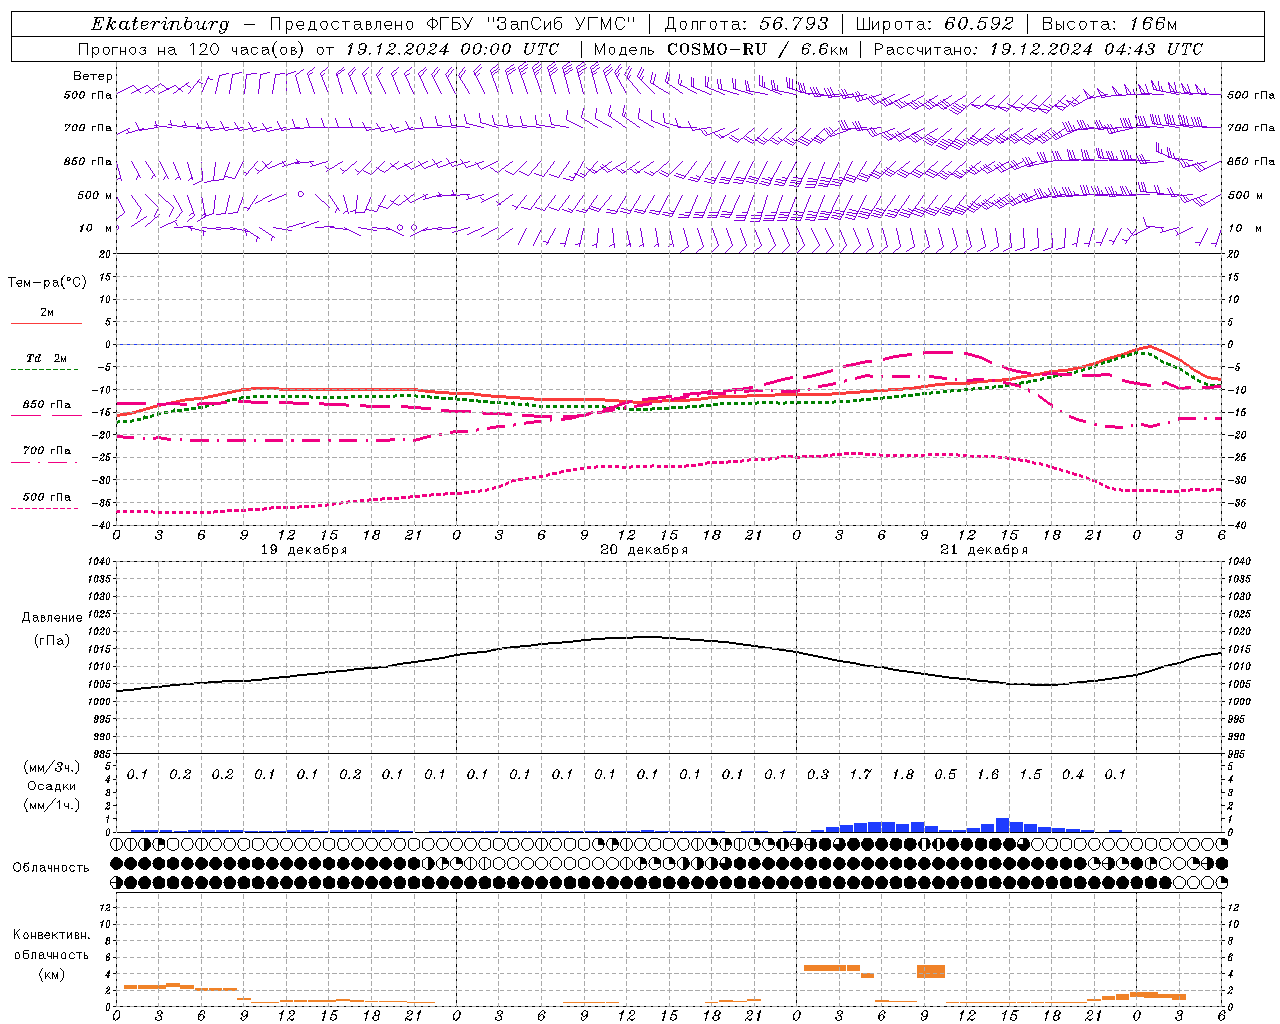Image resolution: width=1280 pixels, height=1024 pixels.
Task: Click 'Прогноз на 120 часа(ов)' text
Action: pyautogui.click(x=193, y=49)
